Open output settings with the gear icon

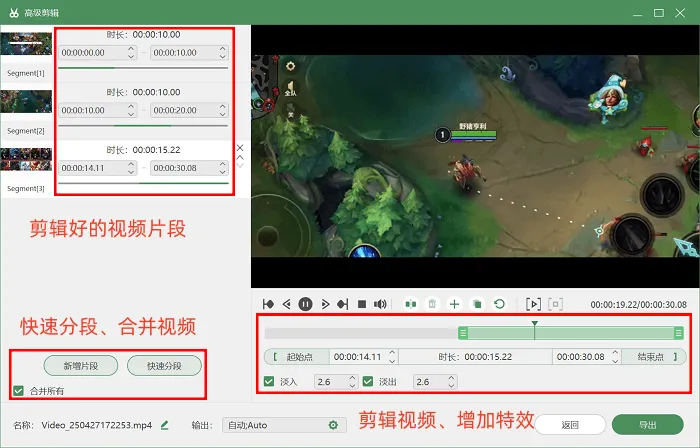click(333, 425)
